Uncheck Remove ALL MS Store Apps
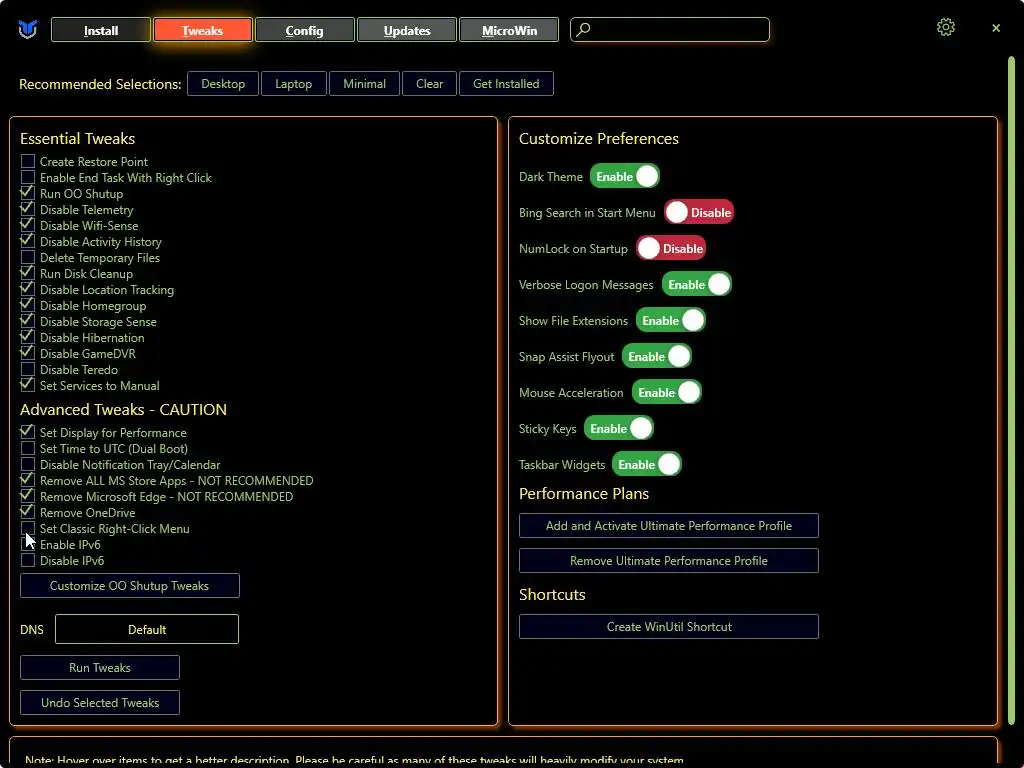Image resolution: width=1024 pixels, height=768 pixels. (27, 481)
